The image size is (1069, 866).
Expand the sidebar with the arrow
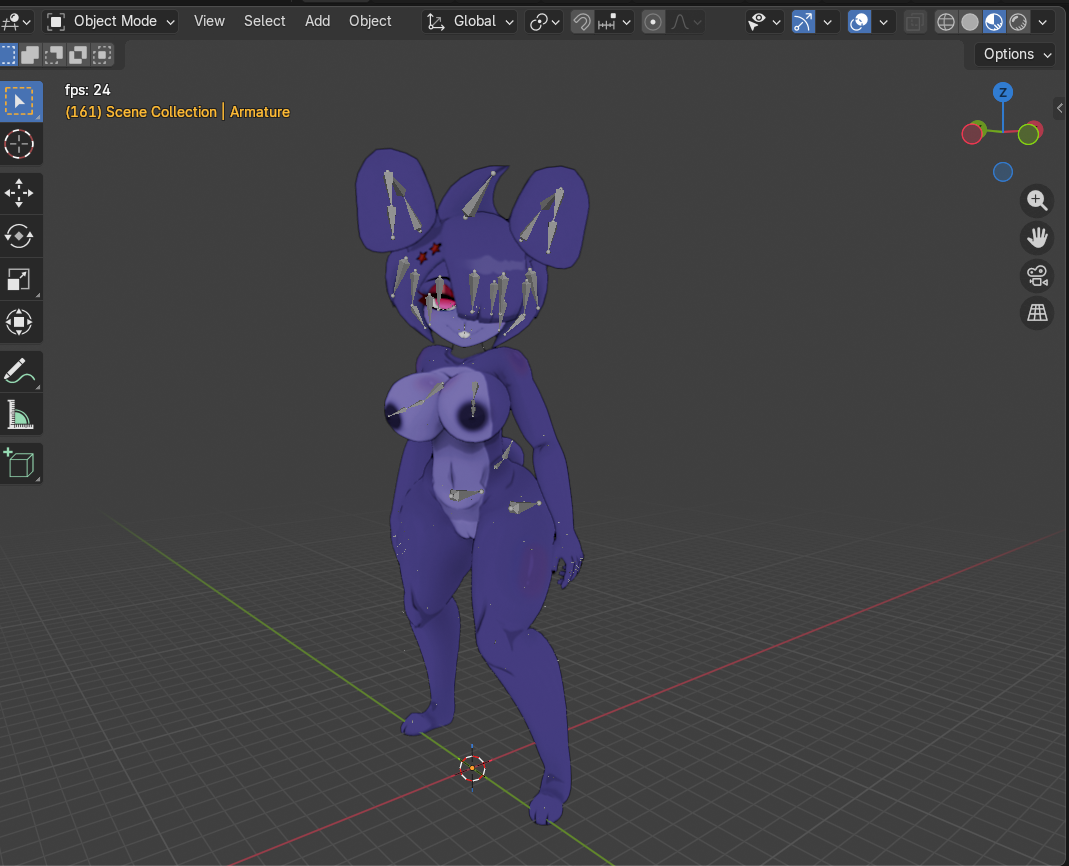pos(1059,108)
